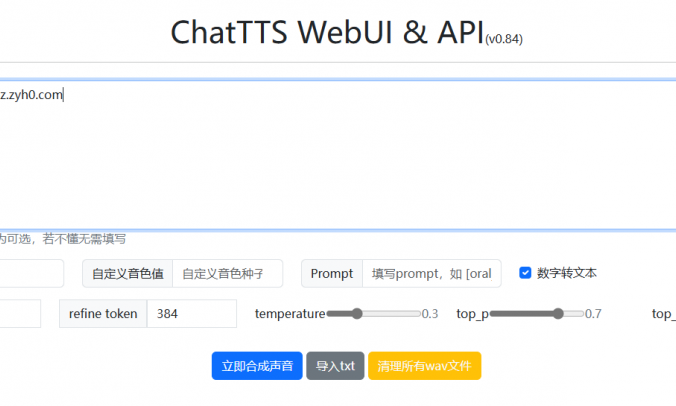This screenshot has height=406, width=676.
Task: Click the 自定义音色值 label
Action: click(128, 274)
